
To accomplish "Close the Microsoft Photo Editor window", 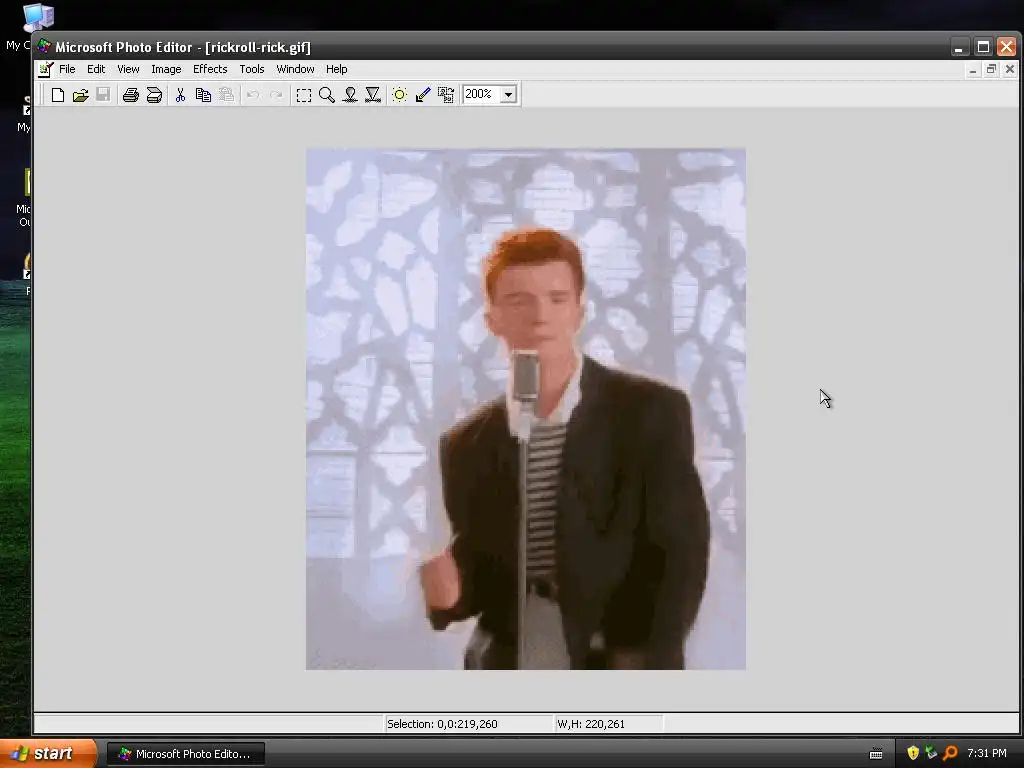I will pos(1006,47).
